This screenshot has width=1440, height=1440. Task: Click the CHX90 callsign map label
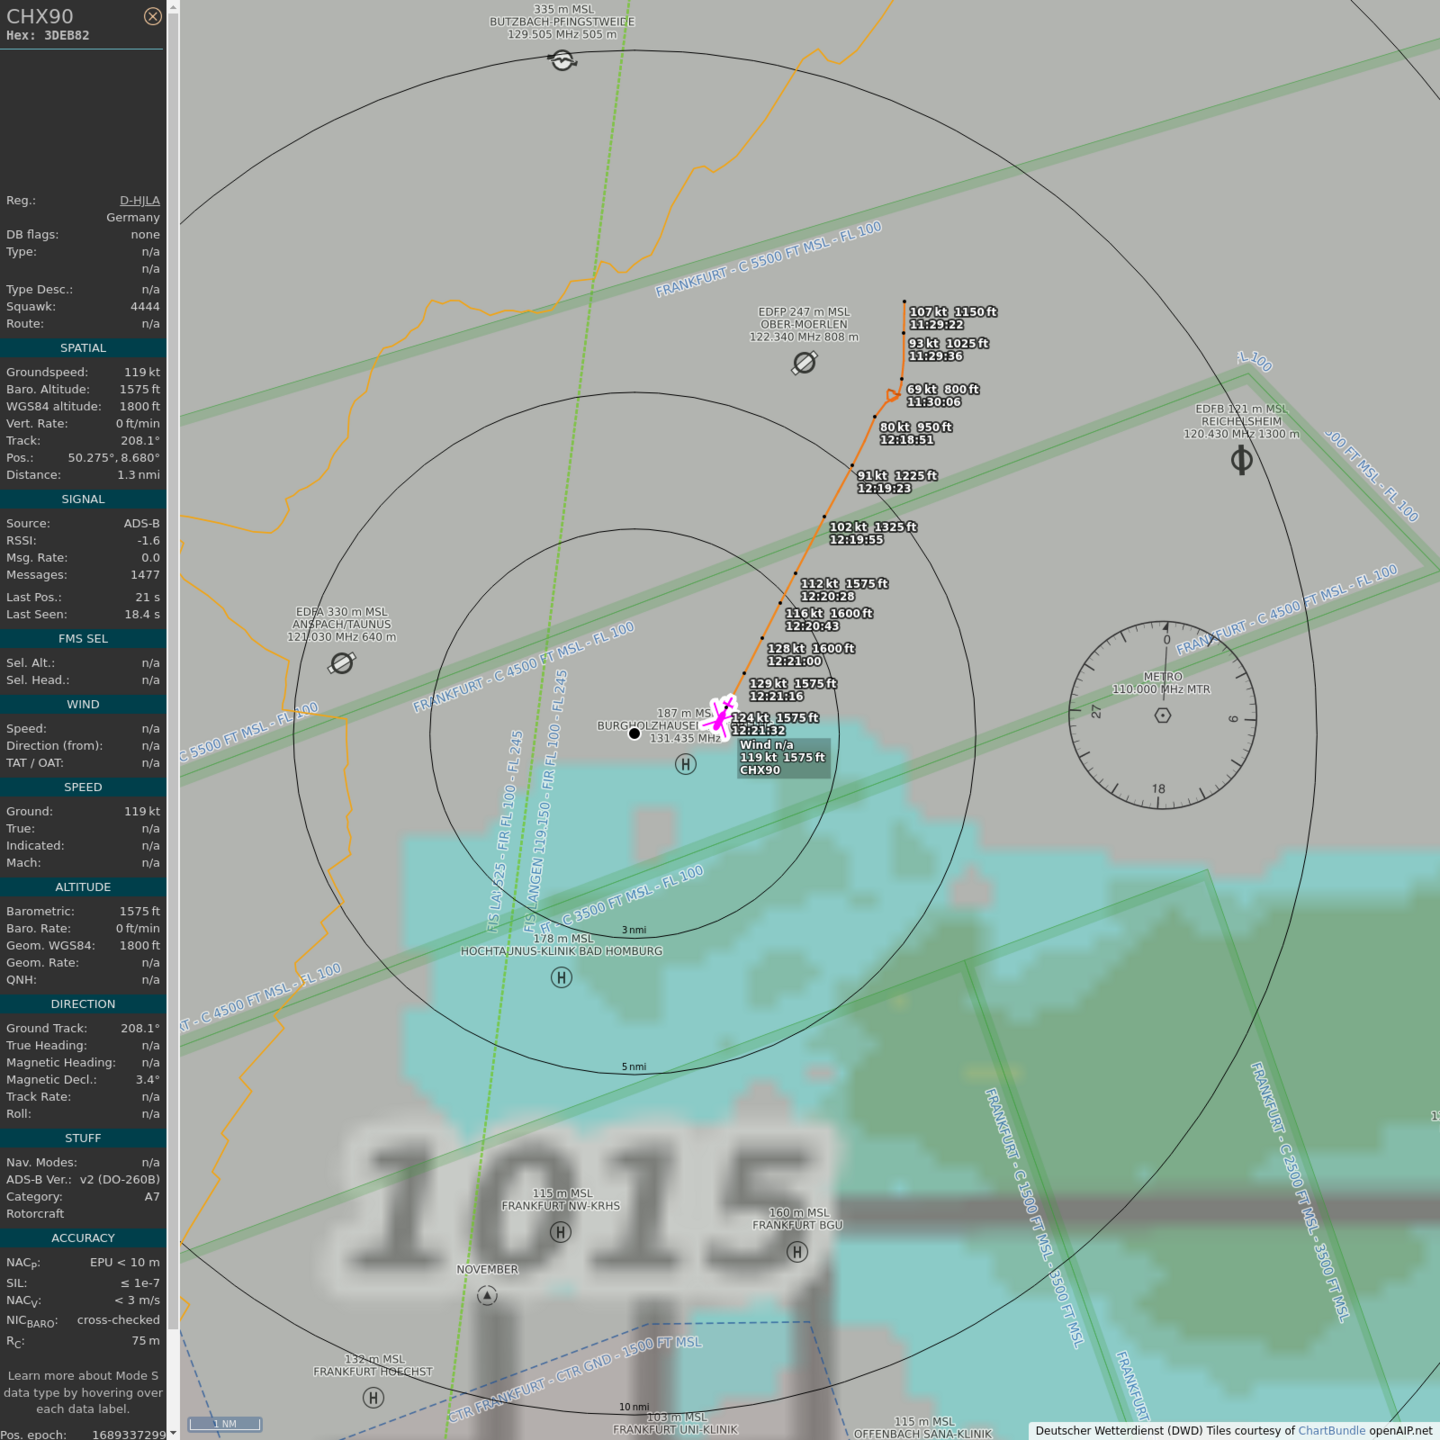(760, 770)
